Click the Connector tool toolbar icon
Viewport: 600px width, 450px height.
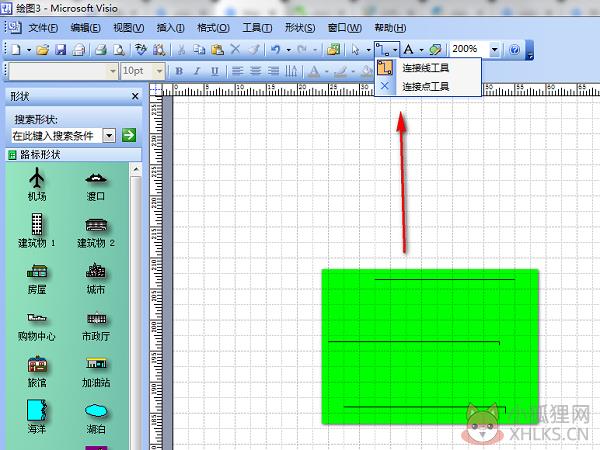(382, 50)
